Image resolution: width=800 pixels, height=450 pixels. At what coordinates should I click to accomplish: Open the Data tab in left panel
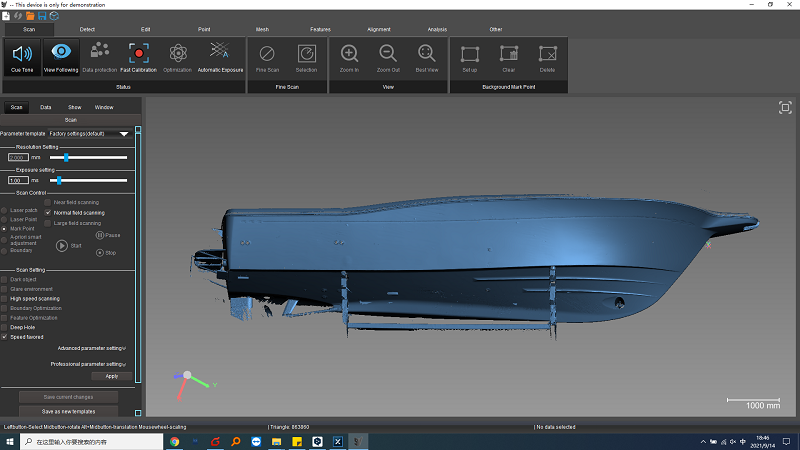pos(46,106)
